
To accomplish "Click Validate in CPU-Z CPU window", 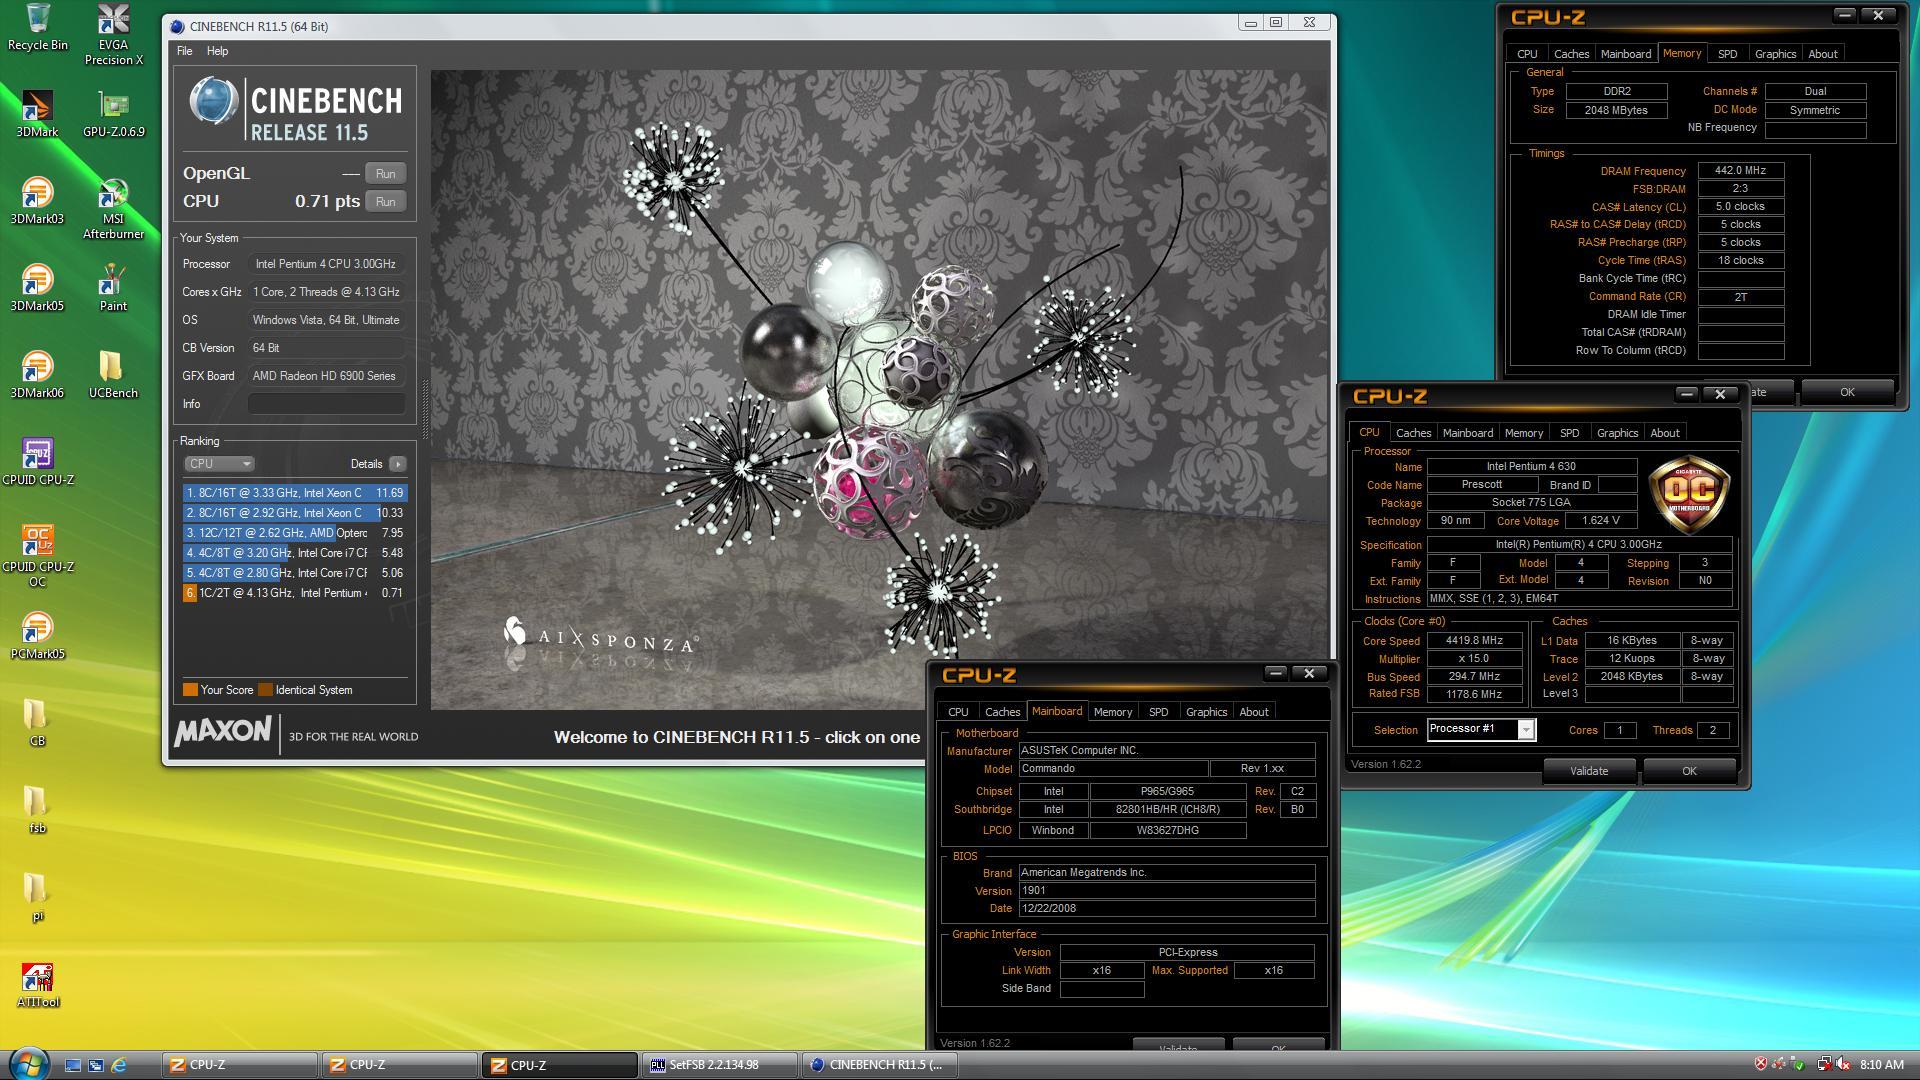I will click(1589, 771).
